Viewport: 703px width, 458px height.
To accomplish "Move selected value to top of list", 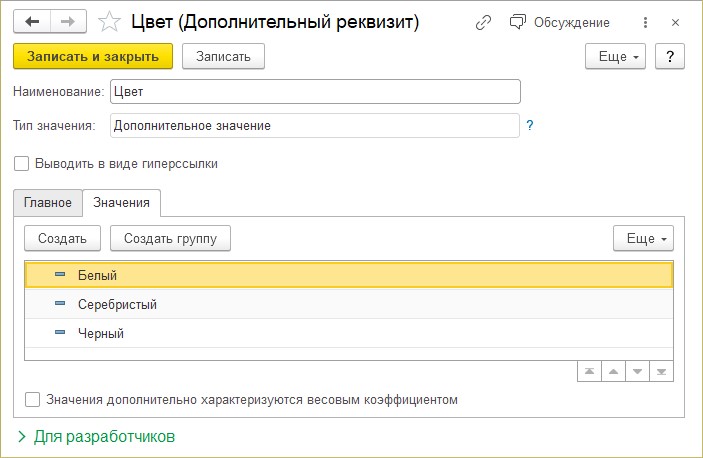I will coord(590,371).
